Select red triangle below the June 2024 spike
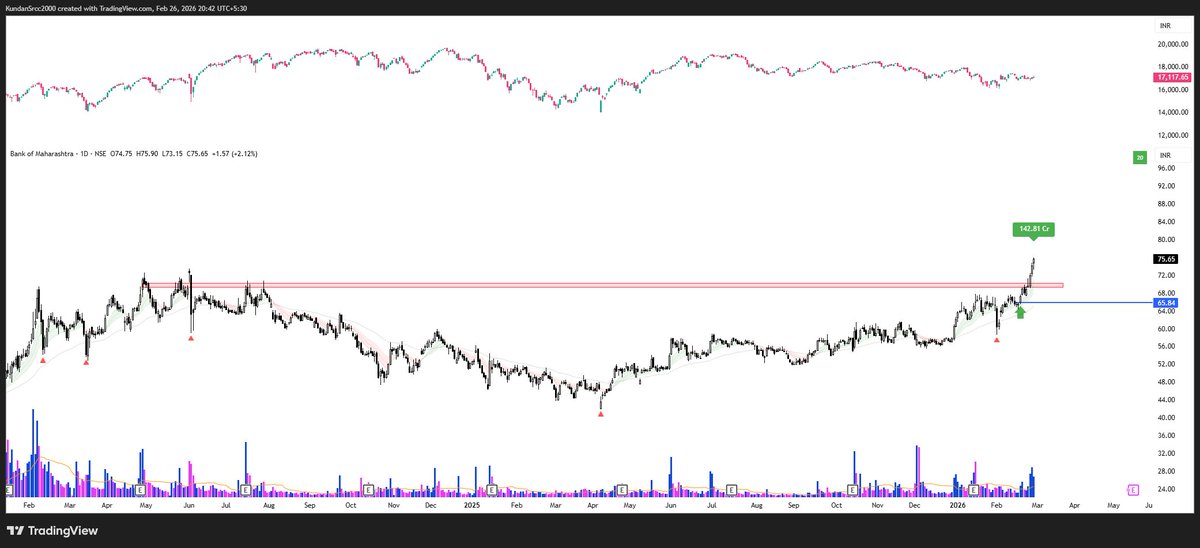The width and height of the screenshot is (1200, 548). tap(191, 339)
